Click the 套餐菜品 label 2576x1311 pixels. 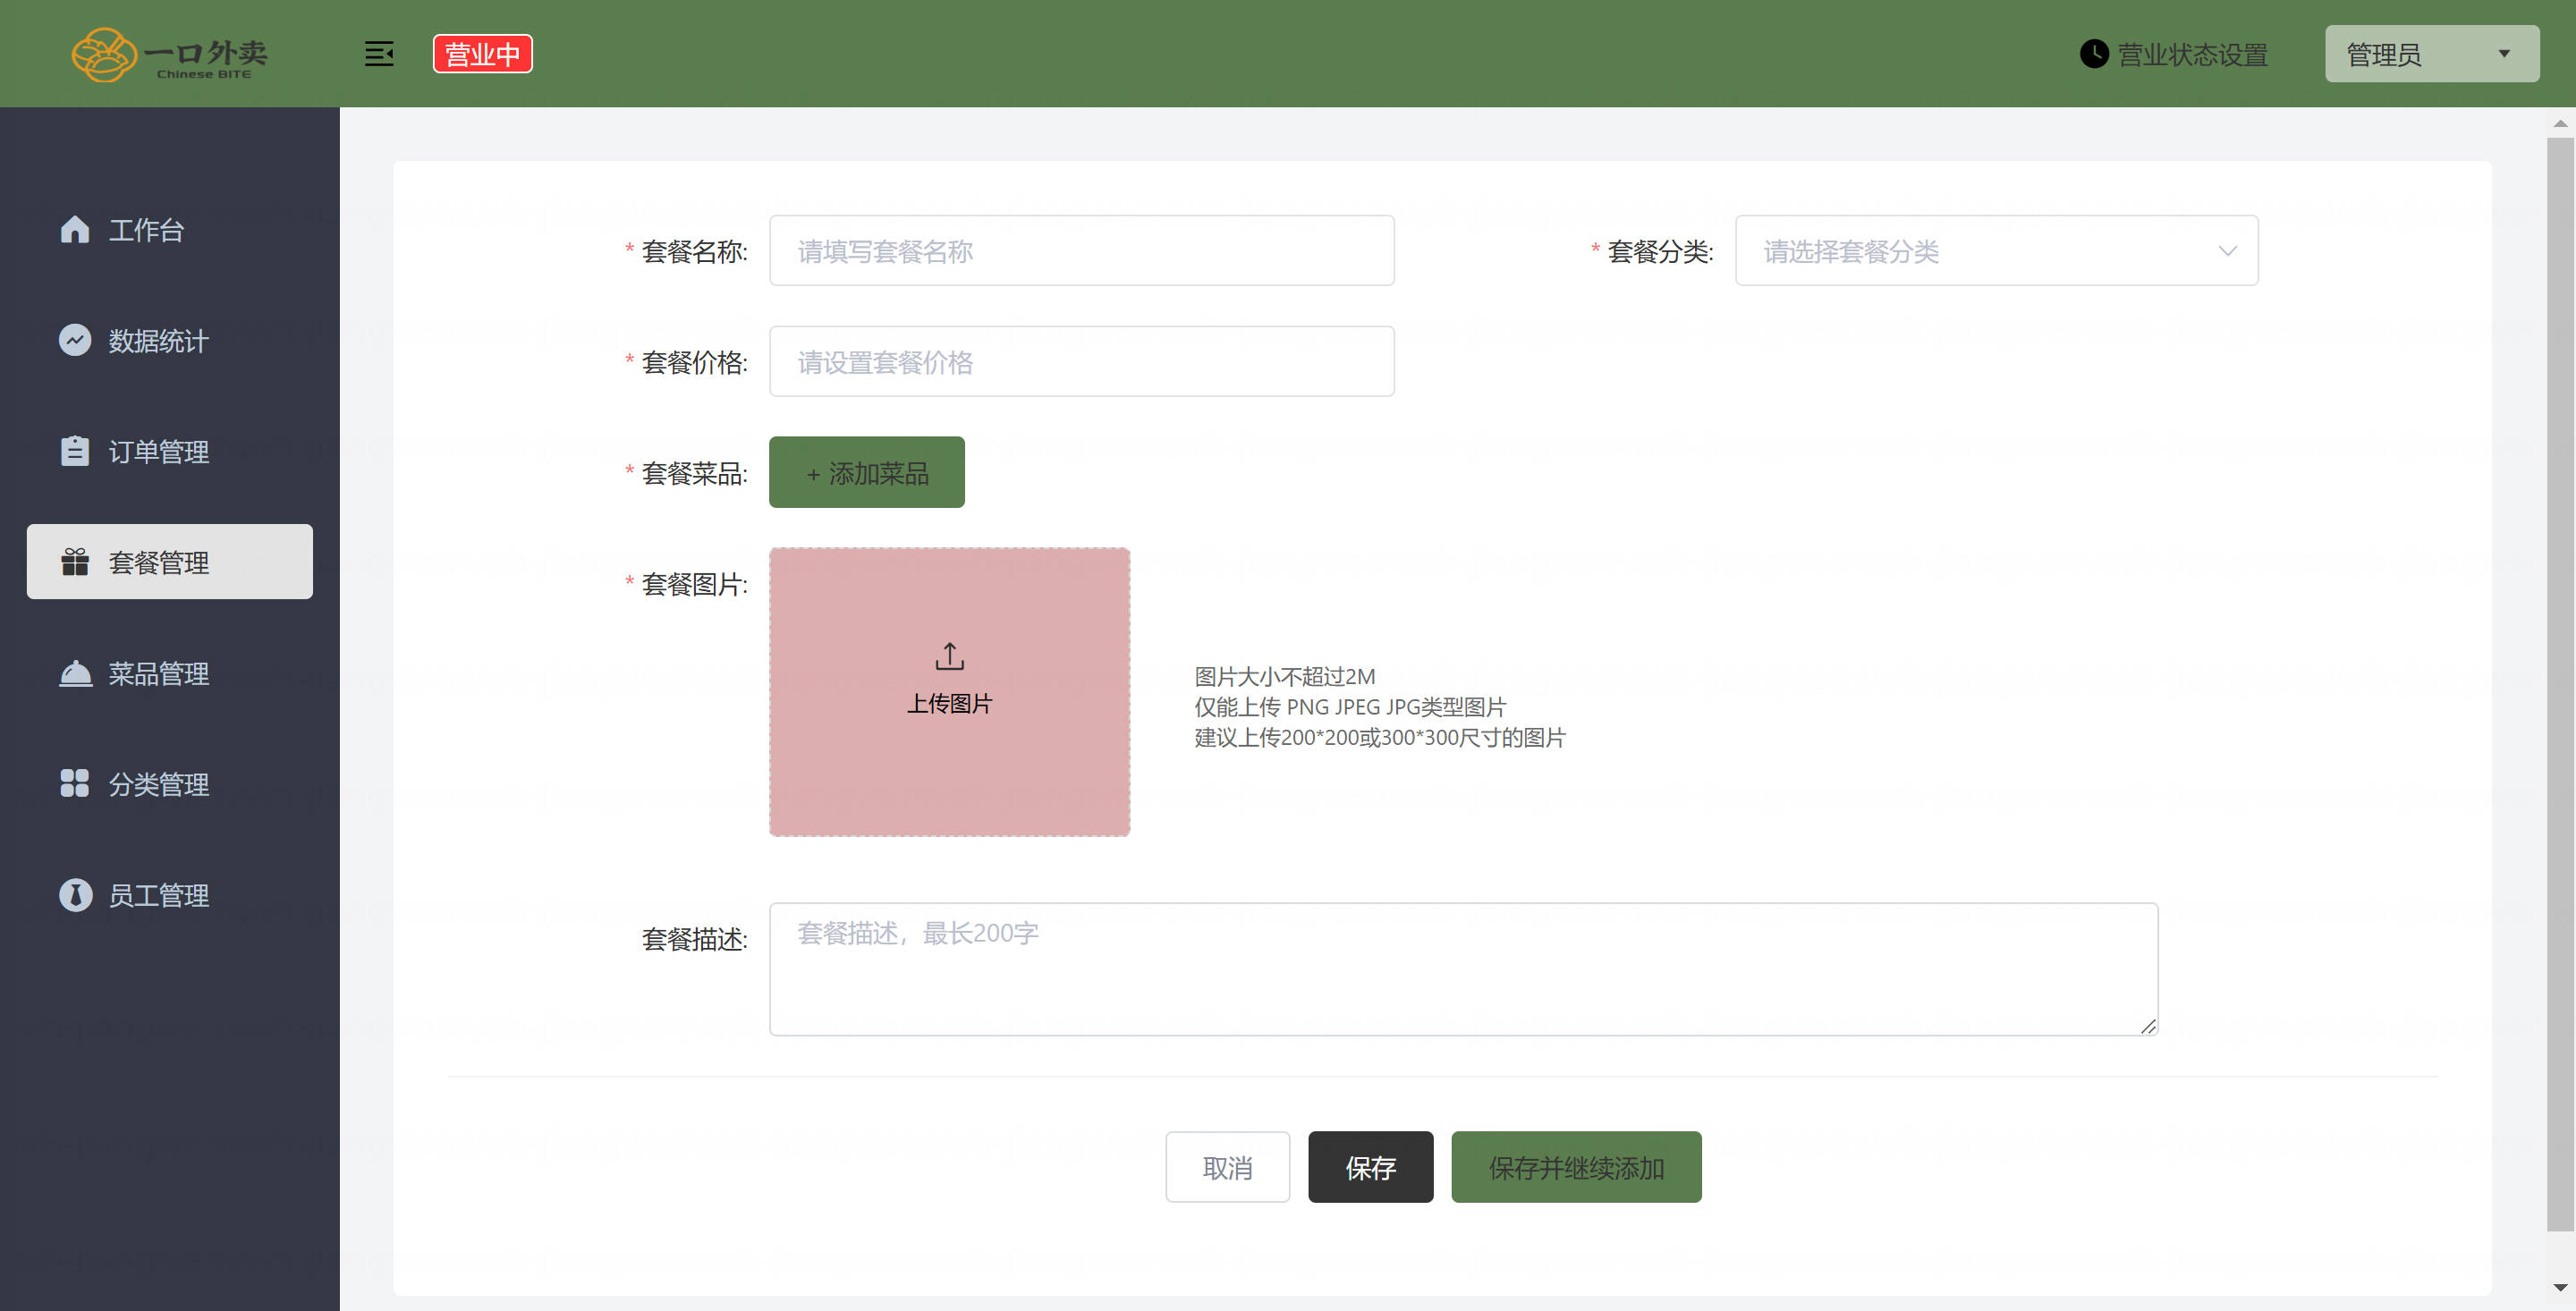pos(694,473)
